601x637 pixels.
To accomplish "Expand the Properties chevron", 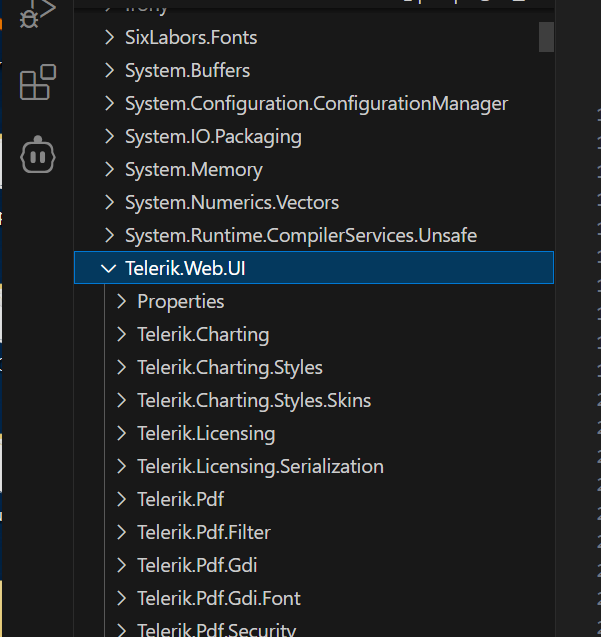I will click(x=121, y=301).
